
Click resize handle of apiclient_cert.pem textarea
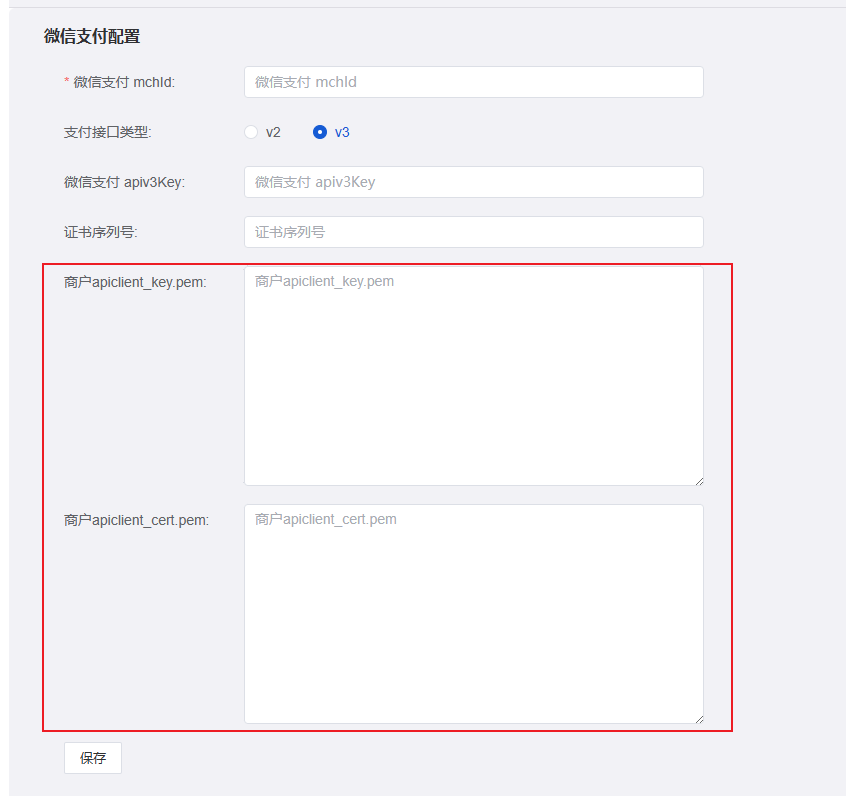[x=698, y=718]
